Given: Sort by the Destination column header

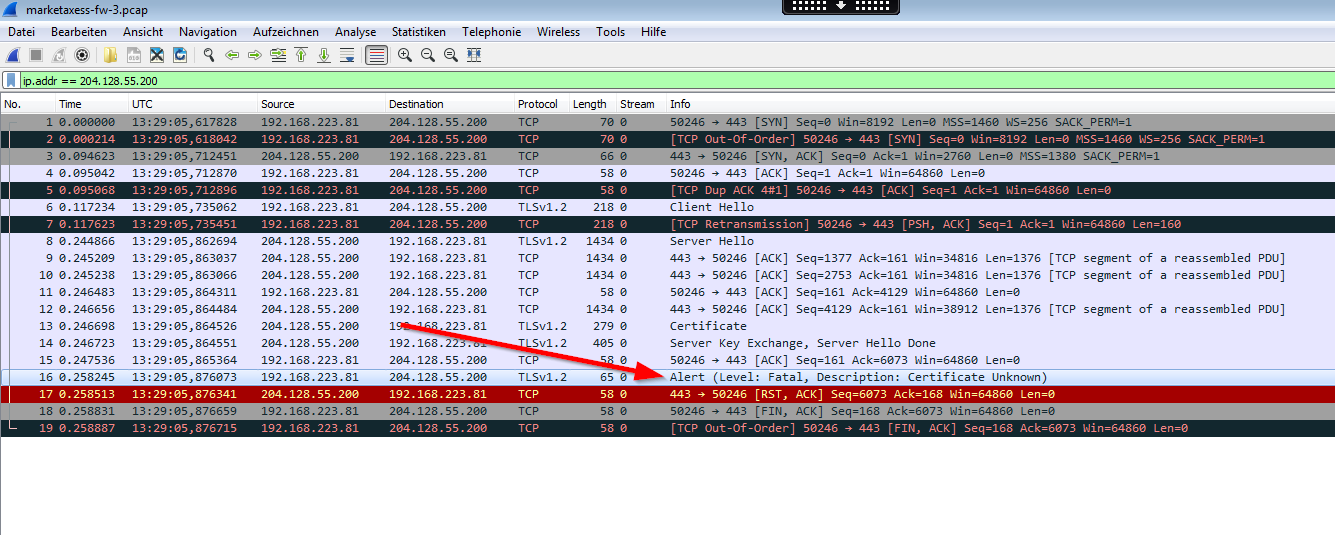Looking at the screenshot, I should click(450, 104).
